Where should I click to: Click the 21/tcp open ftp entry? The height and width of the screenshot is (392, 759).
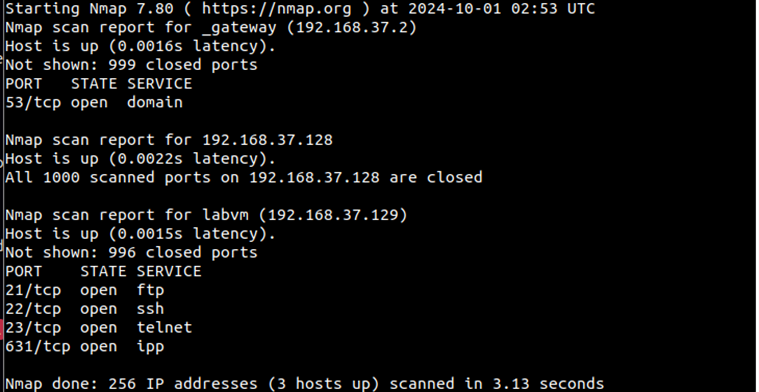[x=85, y=290]
